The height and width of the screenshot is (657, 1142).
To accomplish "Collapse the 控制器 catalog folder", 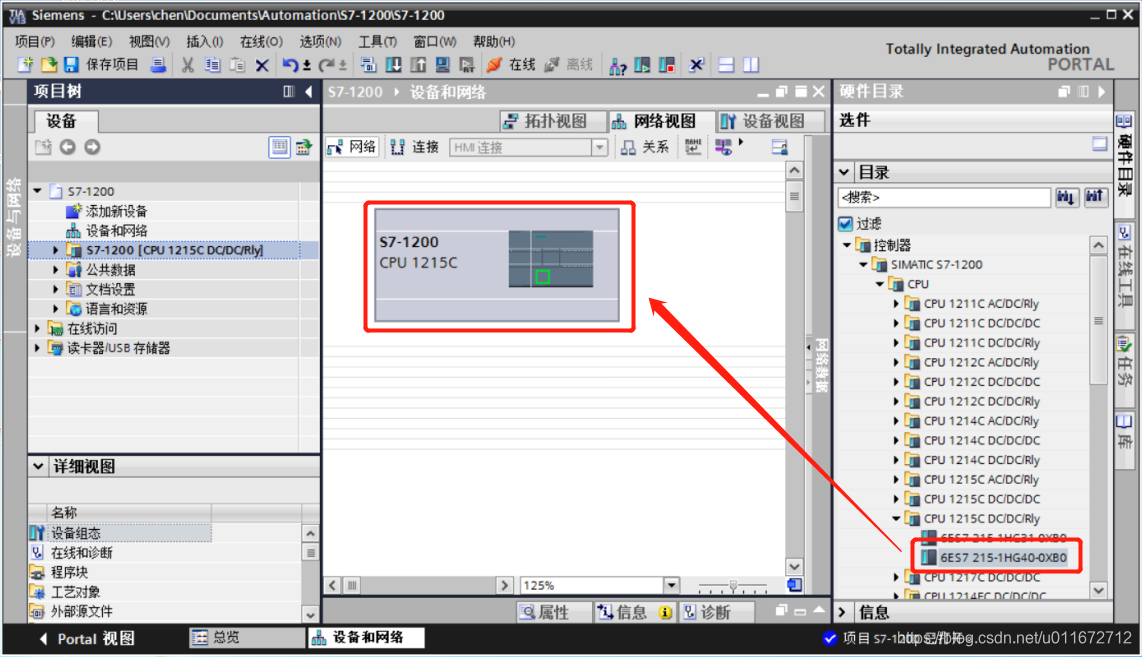I will (x=846, y=245).
